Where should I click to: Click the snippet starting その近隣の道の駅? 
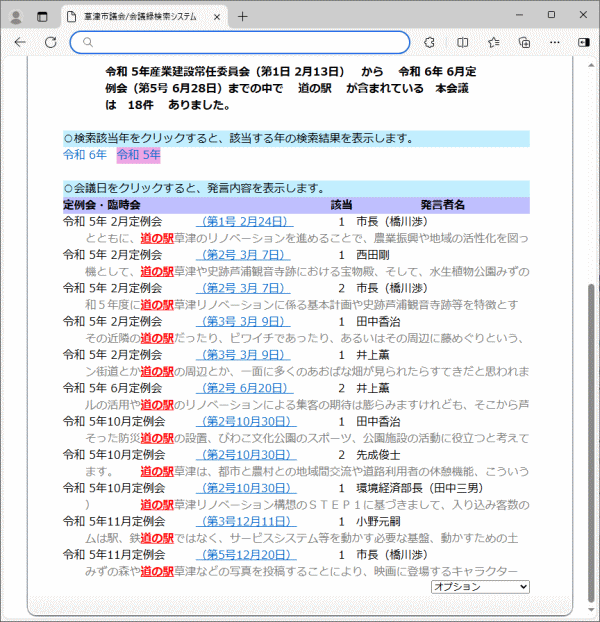[x=304, y=338]
